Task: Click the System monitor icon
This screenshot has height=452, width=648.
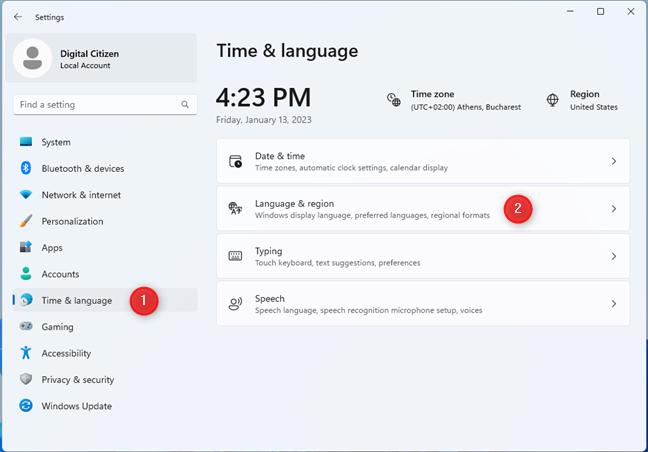Action: tap(26, 142)
